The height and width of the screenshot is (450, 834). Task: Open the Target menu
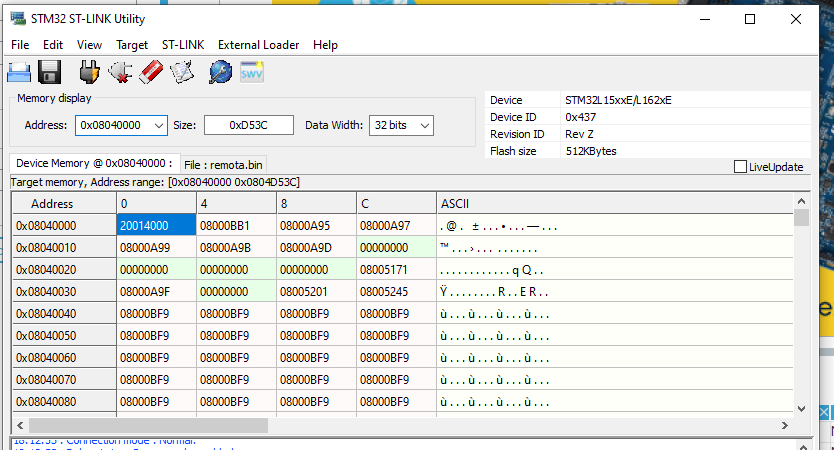coord(132,45)
